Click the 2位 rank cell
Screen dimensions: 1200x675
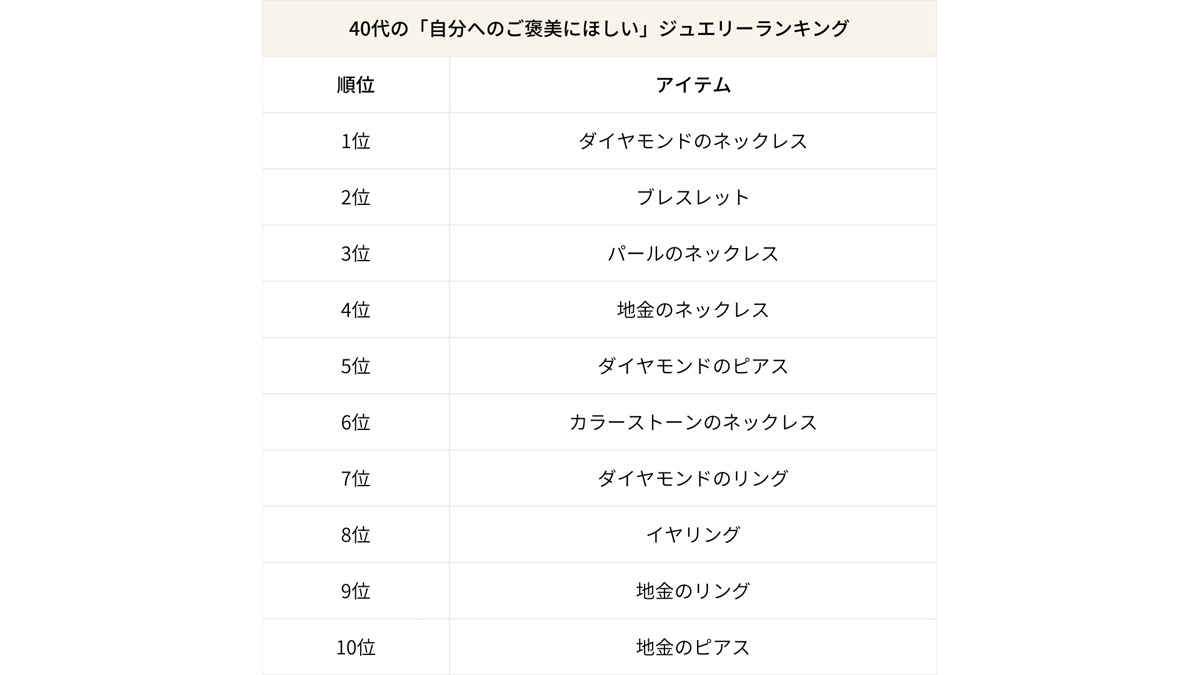pyautogui.click(x=356, y=197)
